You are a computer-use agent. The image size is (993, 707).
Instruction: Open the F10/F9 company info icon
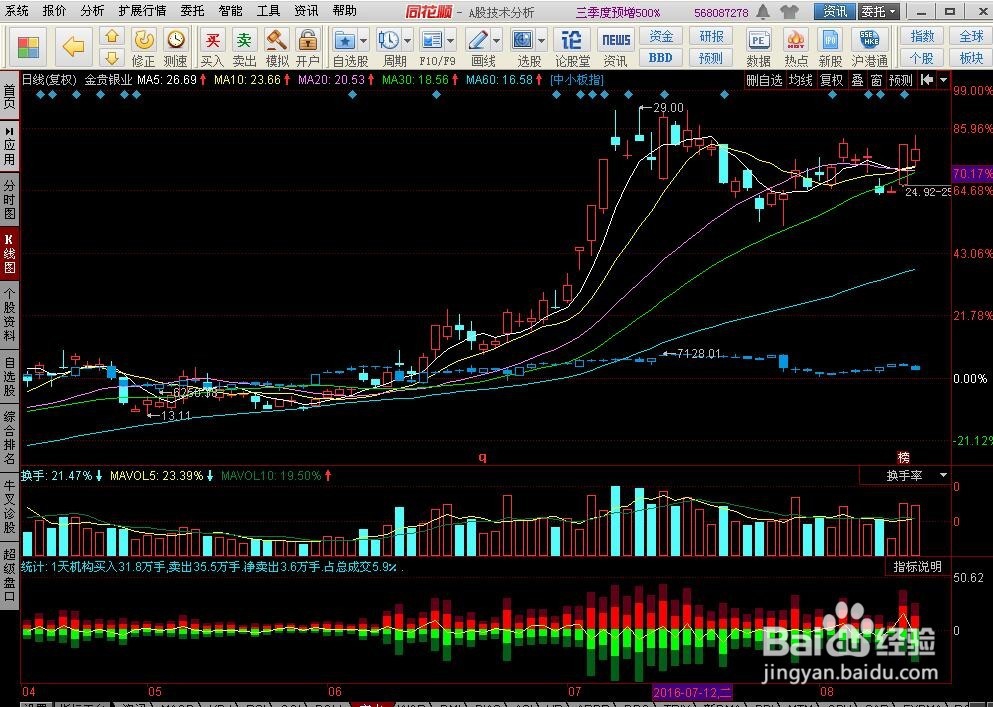coord(433,41)
